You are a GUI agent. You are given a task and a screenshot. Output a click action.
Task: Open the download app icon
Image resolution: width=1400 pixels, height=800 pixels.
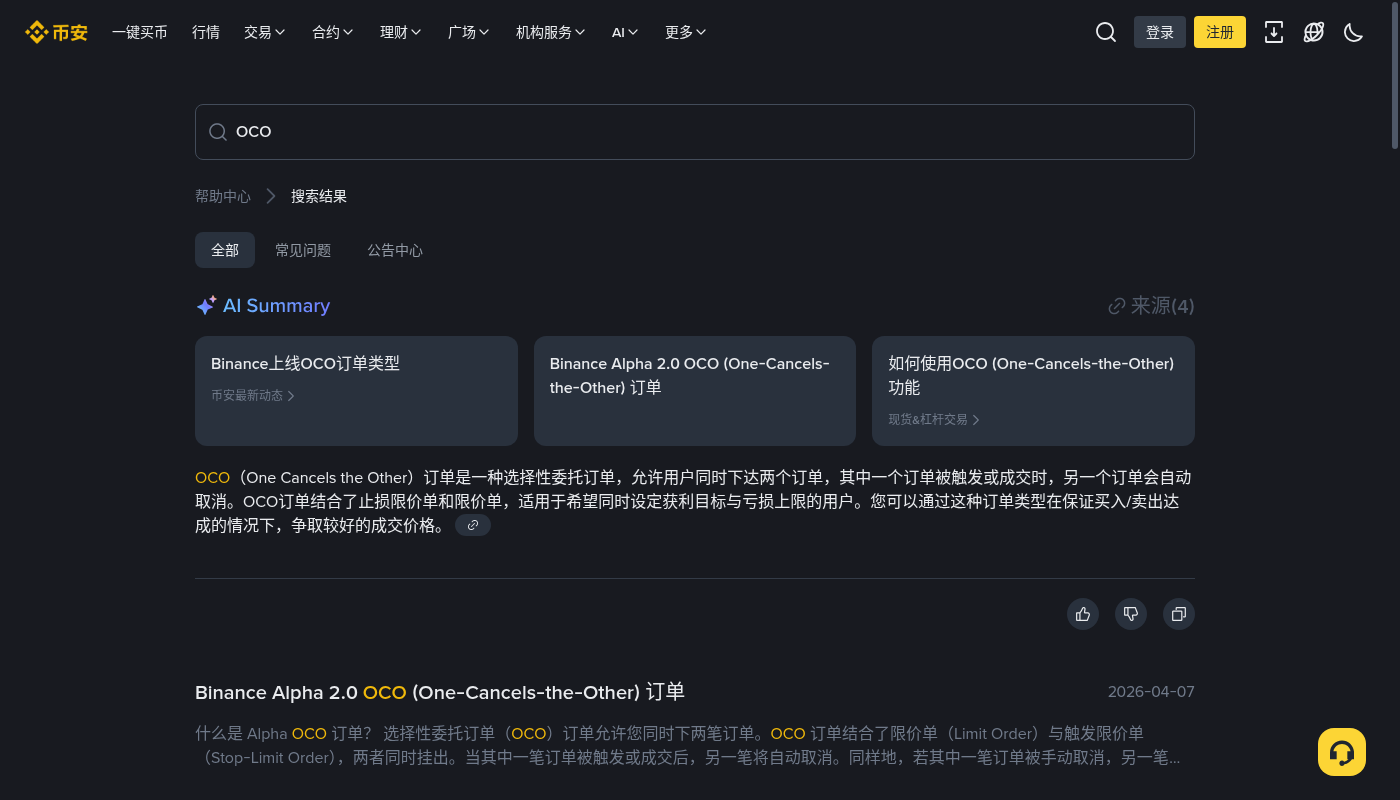(1274, 32)
